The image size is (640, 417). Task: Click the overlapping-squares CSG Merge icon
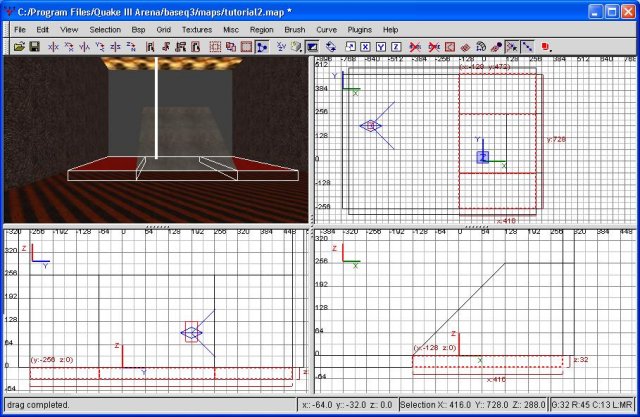pyautogui.click(x=231, y=47)
